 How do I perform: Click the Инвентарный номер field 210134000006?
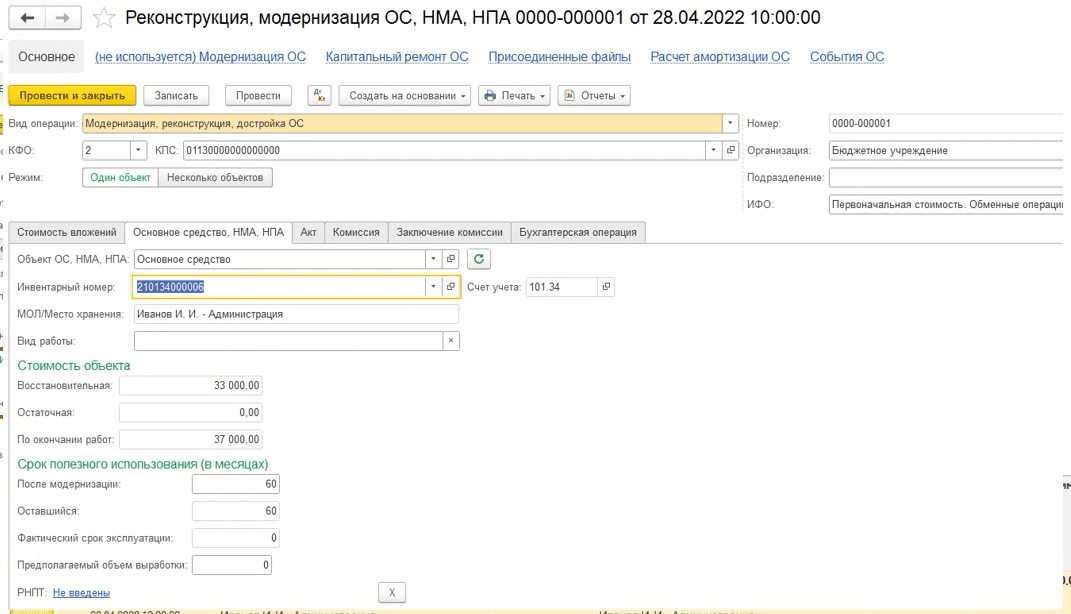(x=279, y=287)
